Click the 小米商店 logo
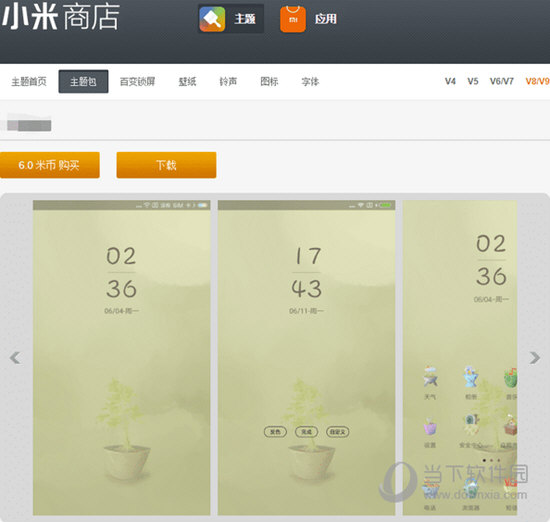Viewport: 550px width, 522px height. point(61,16)
